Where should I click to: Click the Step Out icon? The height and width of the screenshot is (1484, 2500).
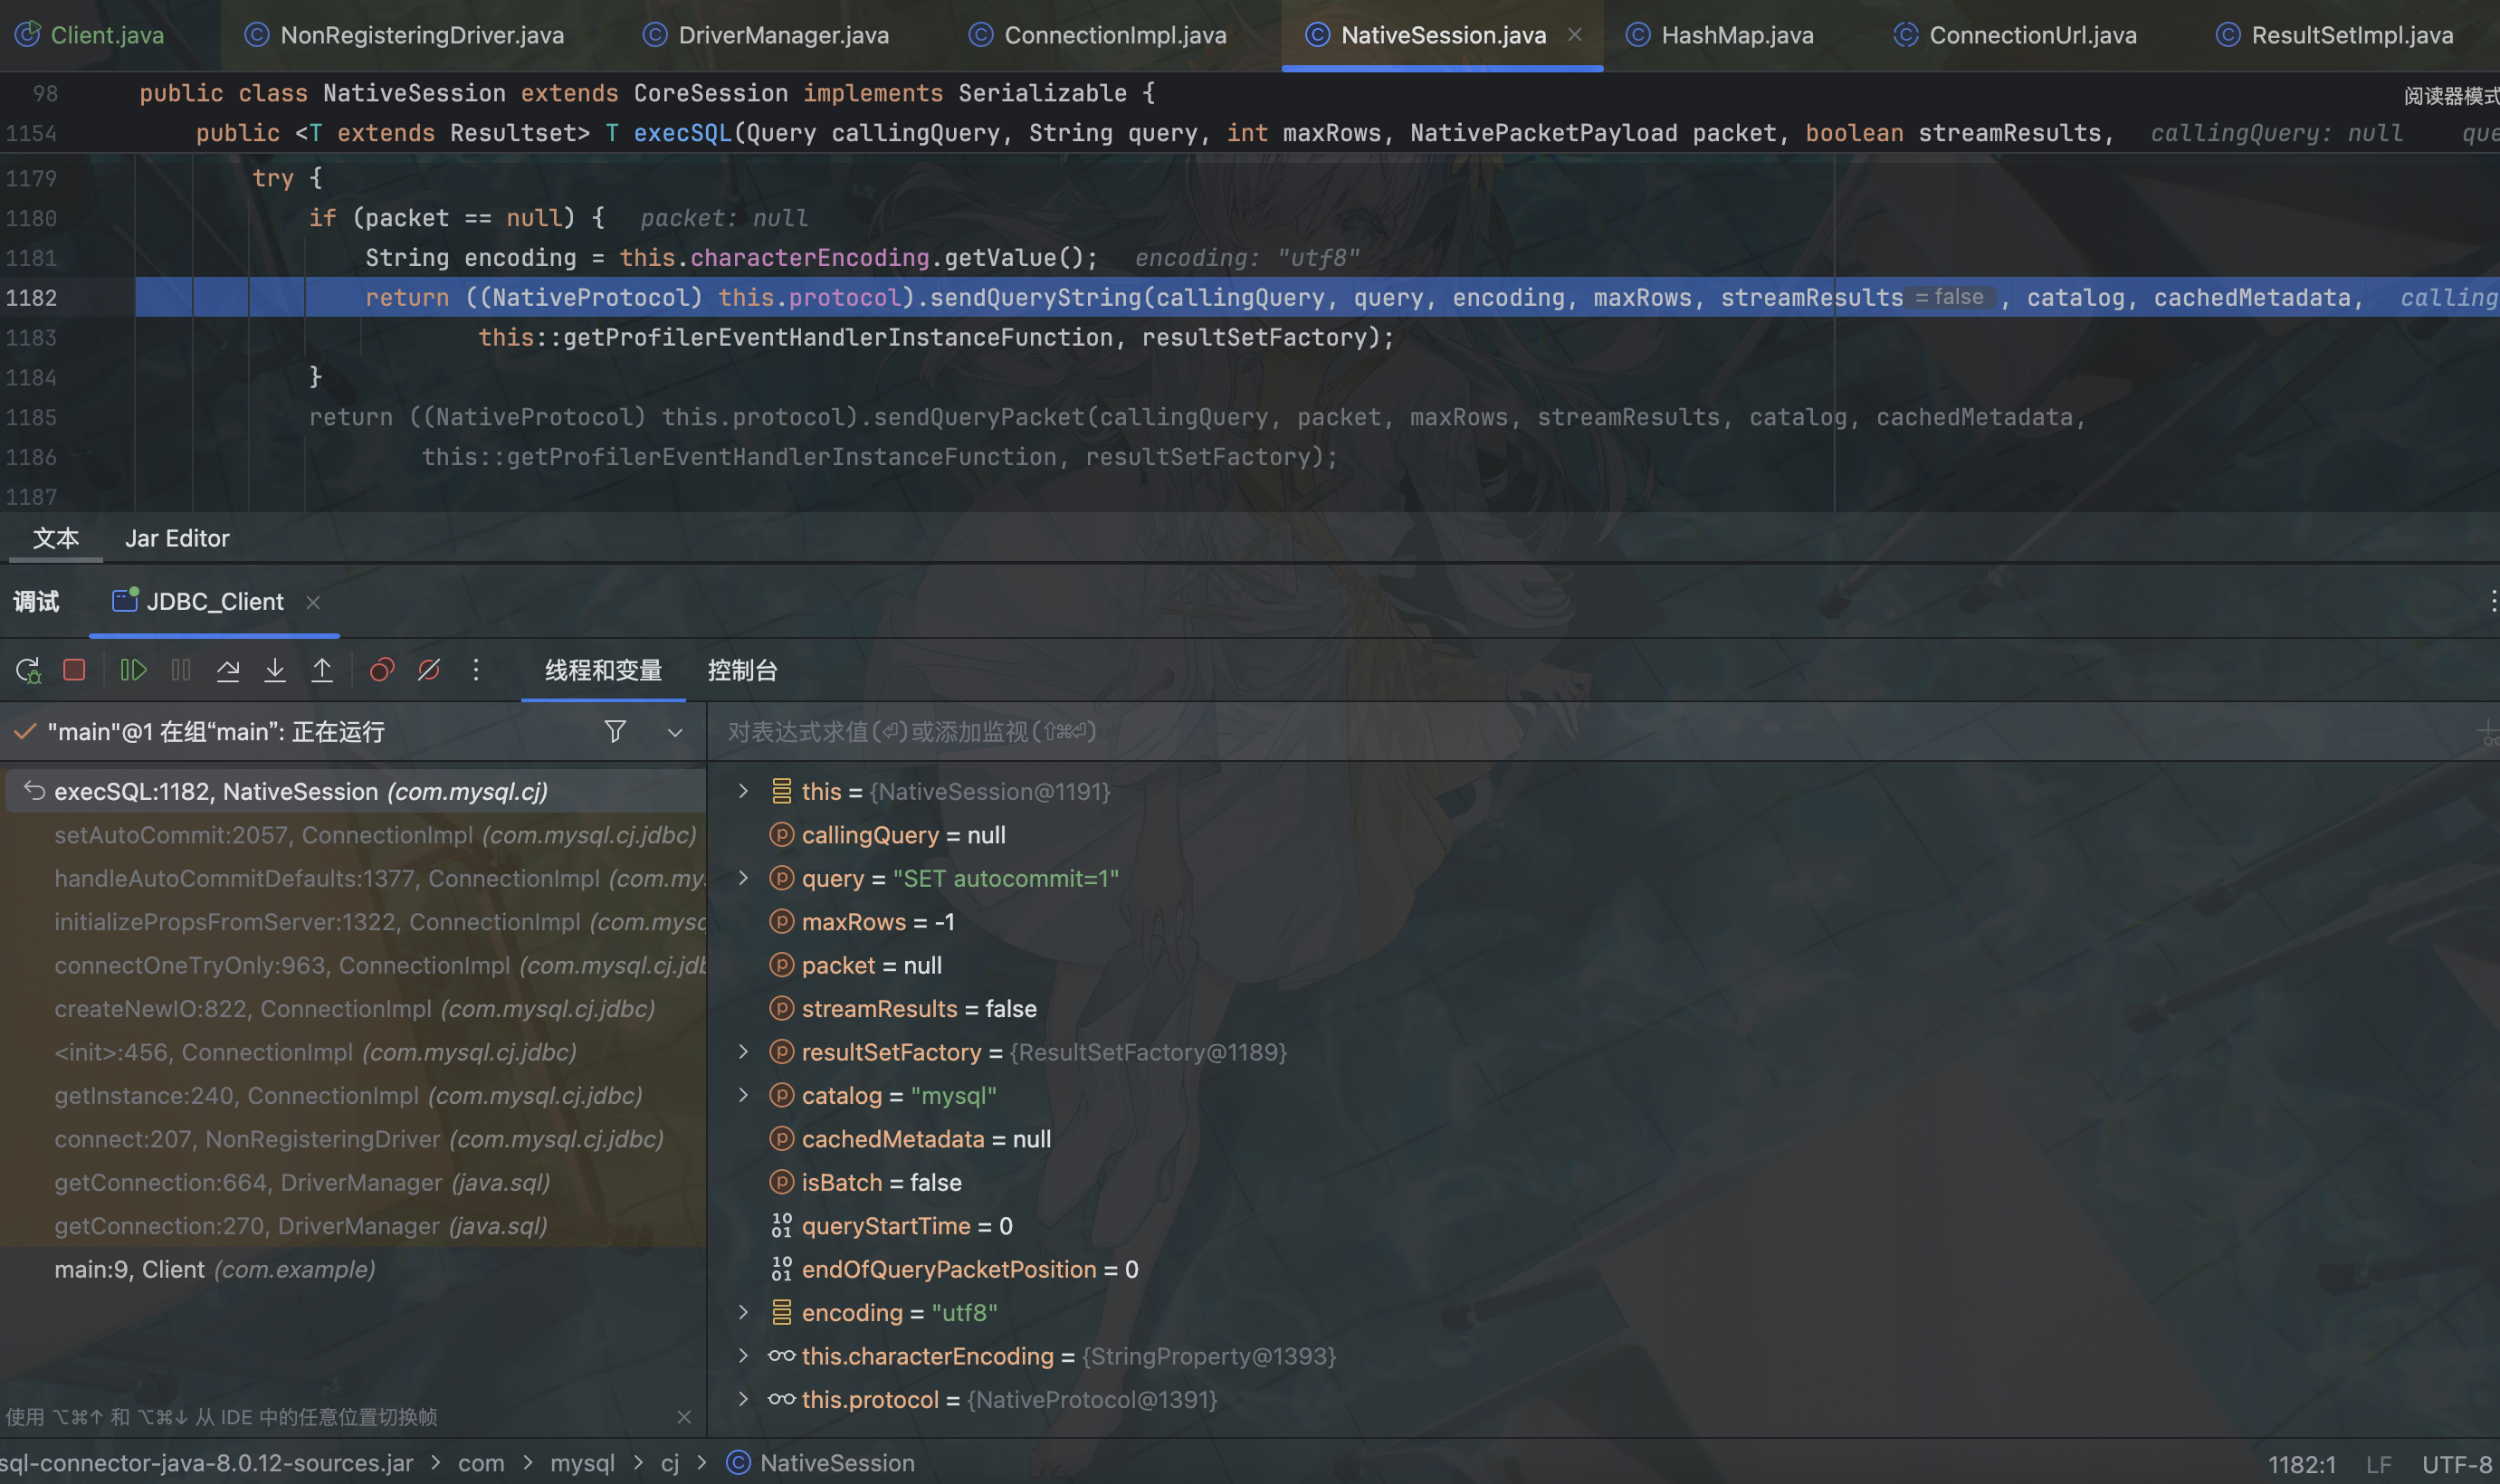tap(322, 670)
